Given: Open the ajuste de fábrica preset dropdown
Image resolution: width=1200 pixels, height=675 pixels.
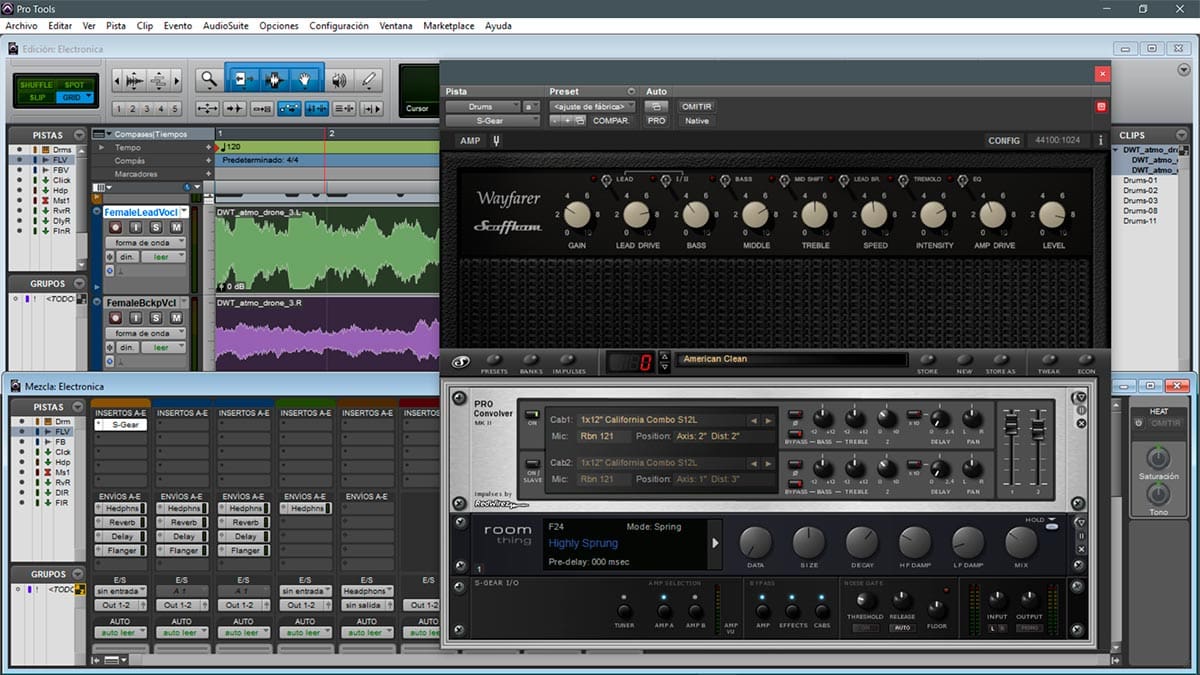Looking at the screenshot, I should [x=592, y=106].
